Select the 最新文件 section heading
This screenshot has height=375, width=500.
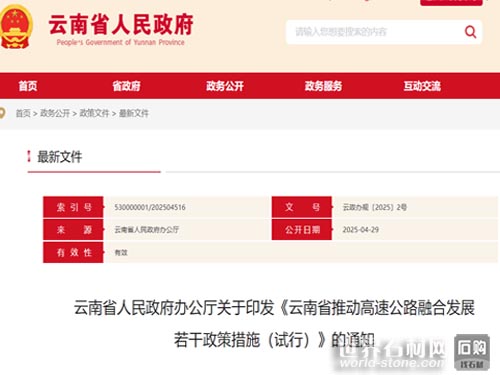[60, 157]
